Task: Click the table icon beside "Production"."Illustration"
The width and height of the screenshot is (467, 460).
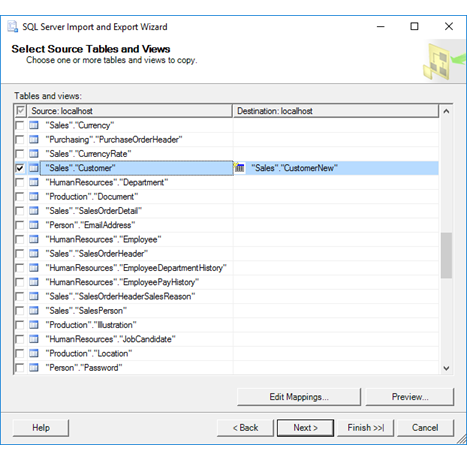Action: pyautogui.click(x=34, y=325)
